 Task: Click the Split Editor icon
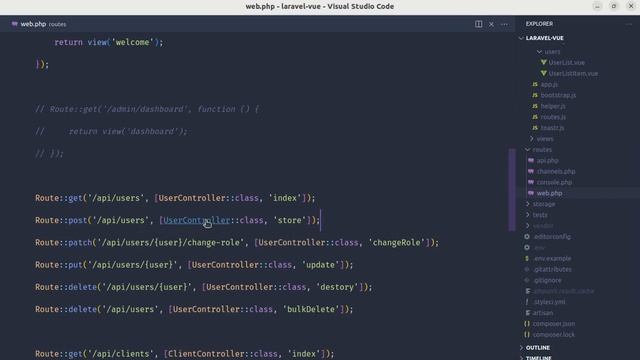[478, 24]
